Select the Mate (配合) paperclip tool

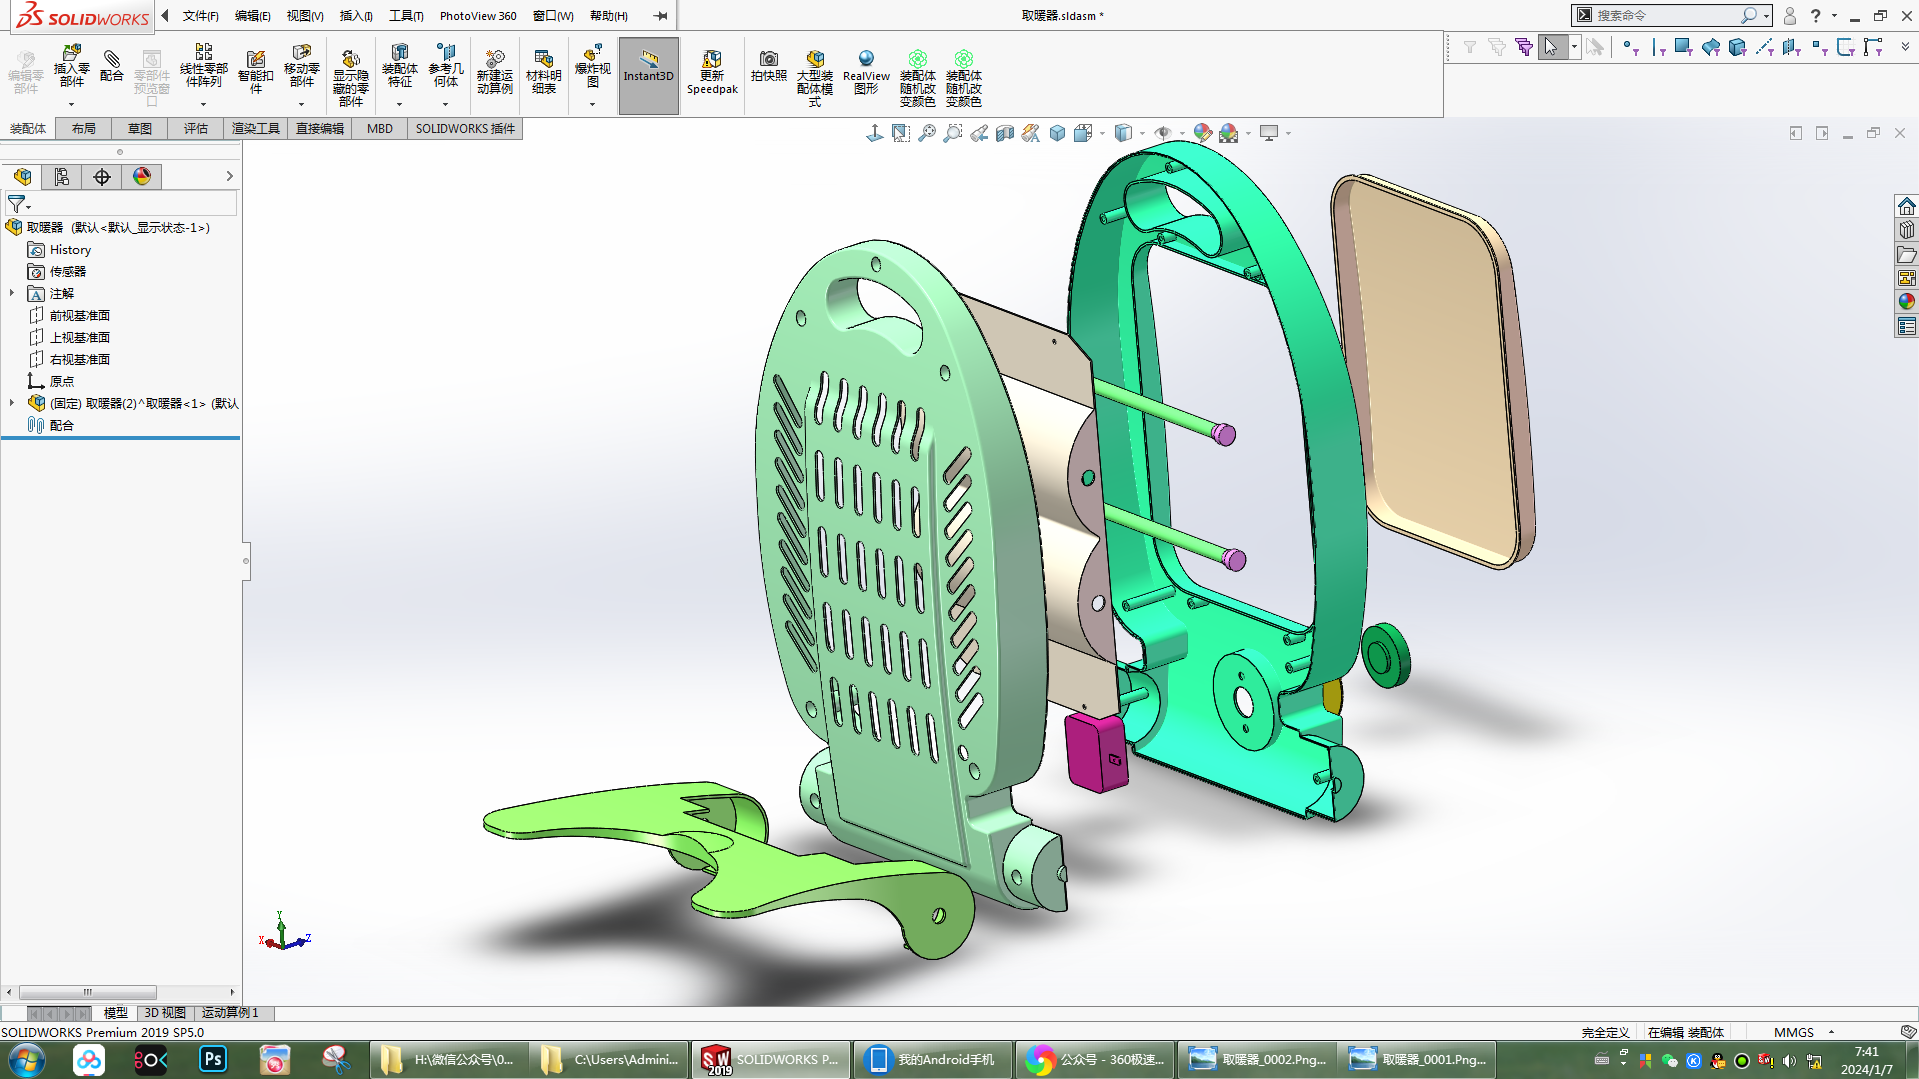[112, 65]
